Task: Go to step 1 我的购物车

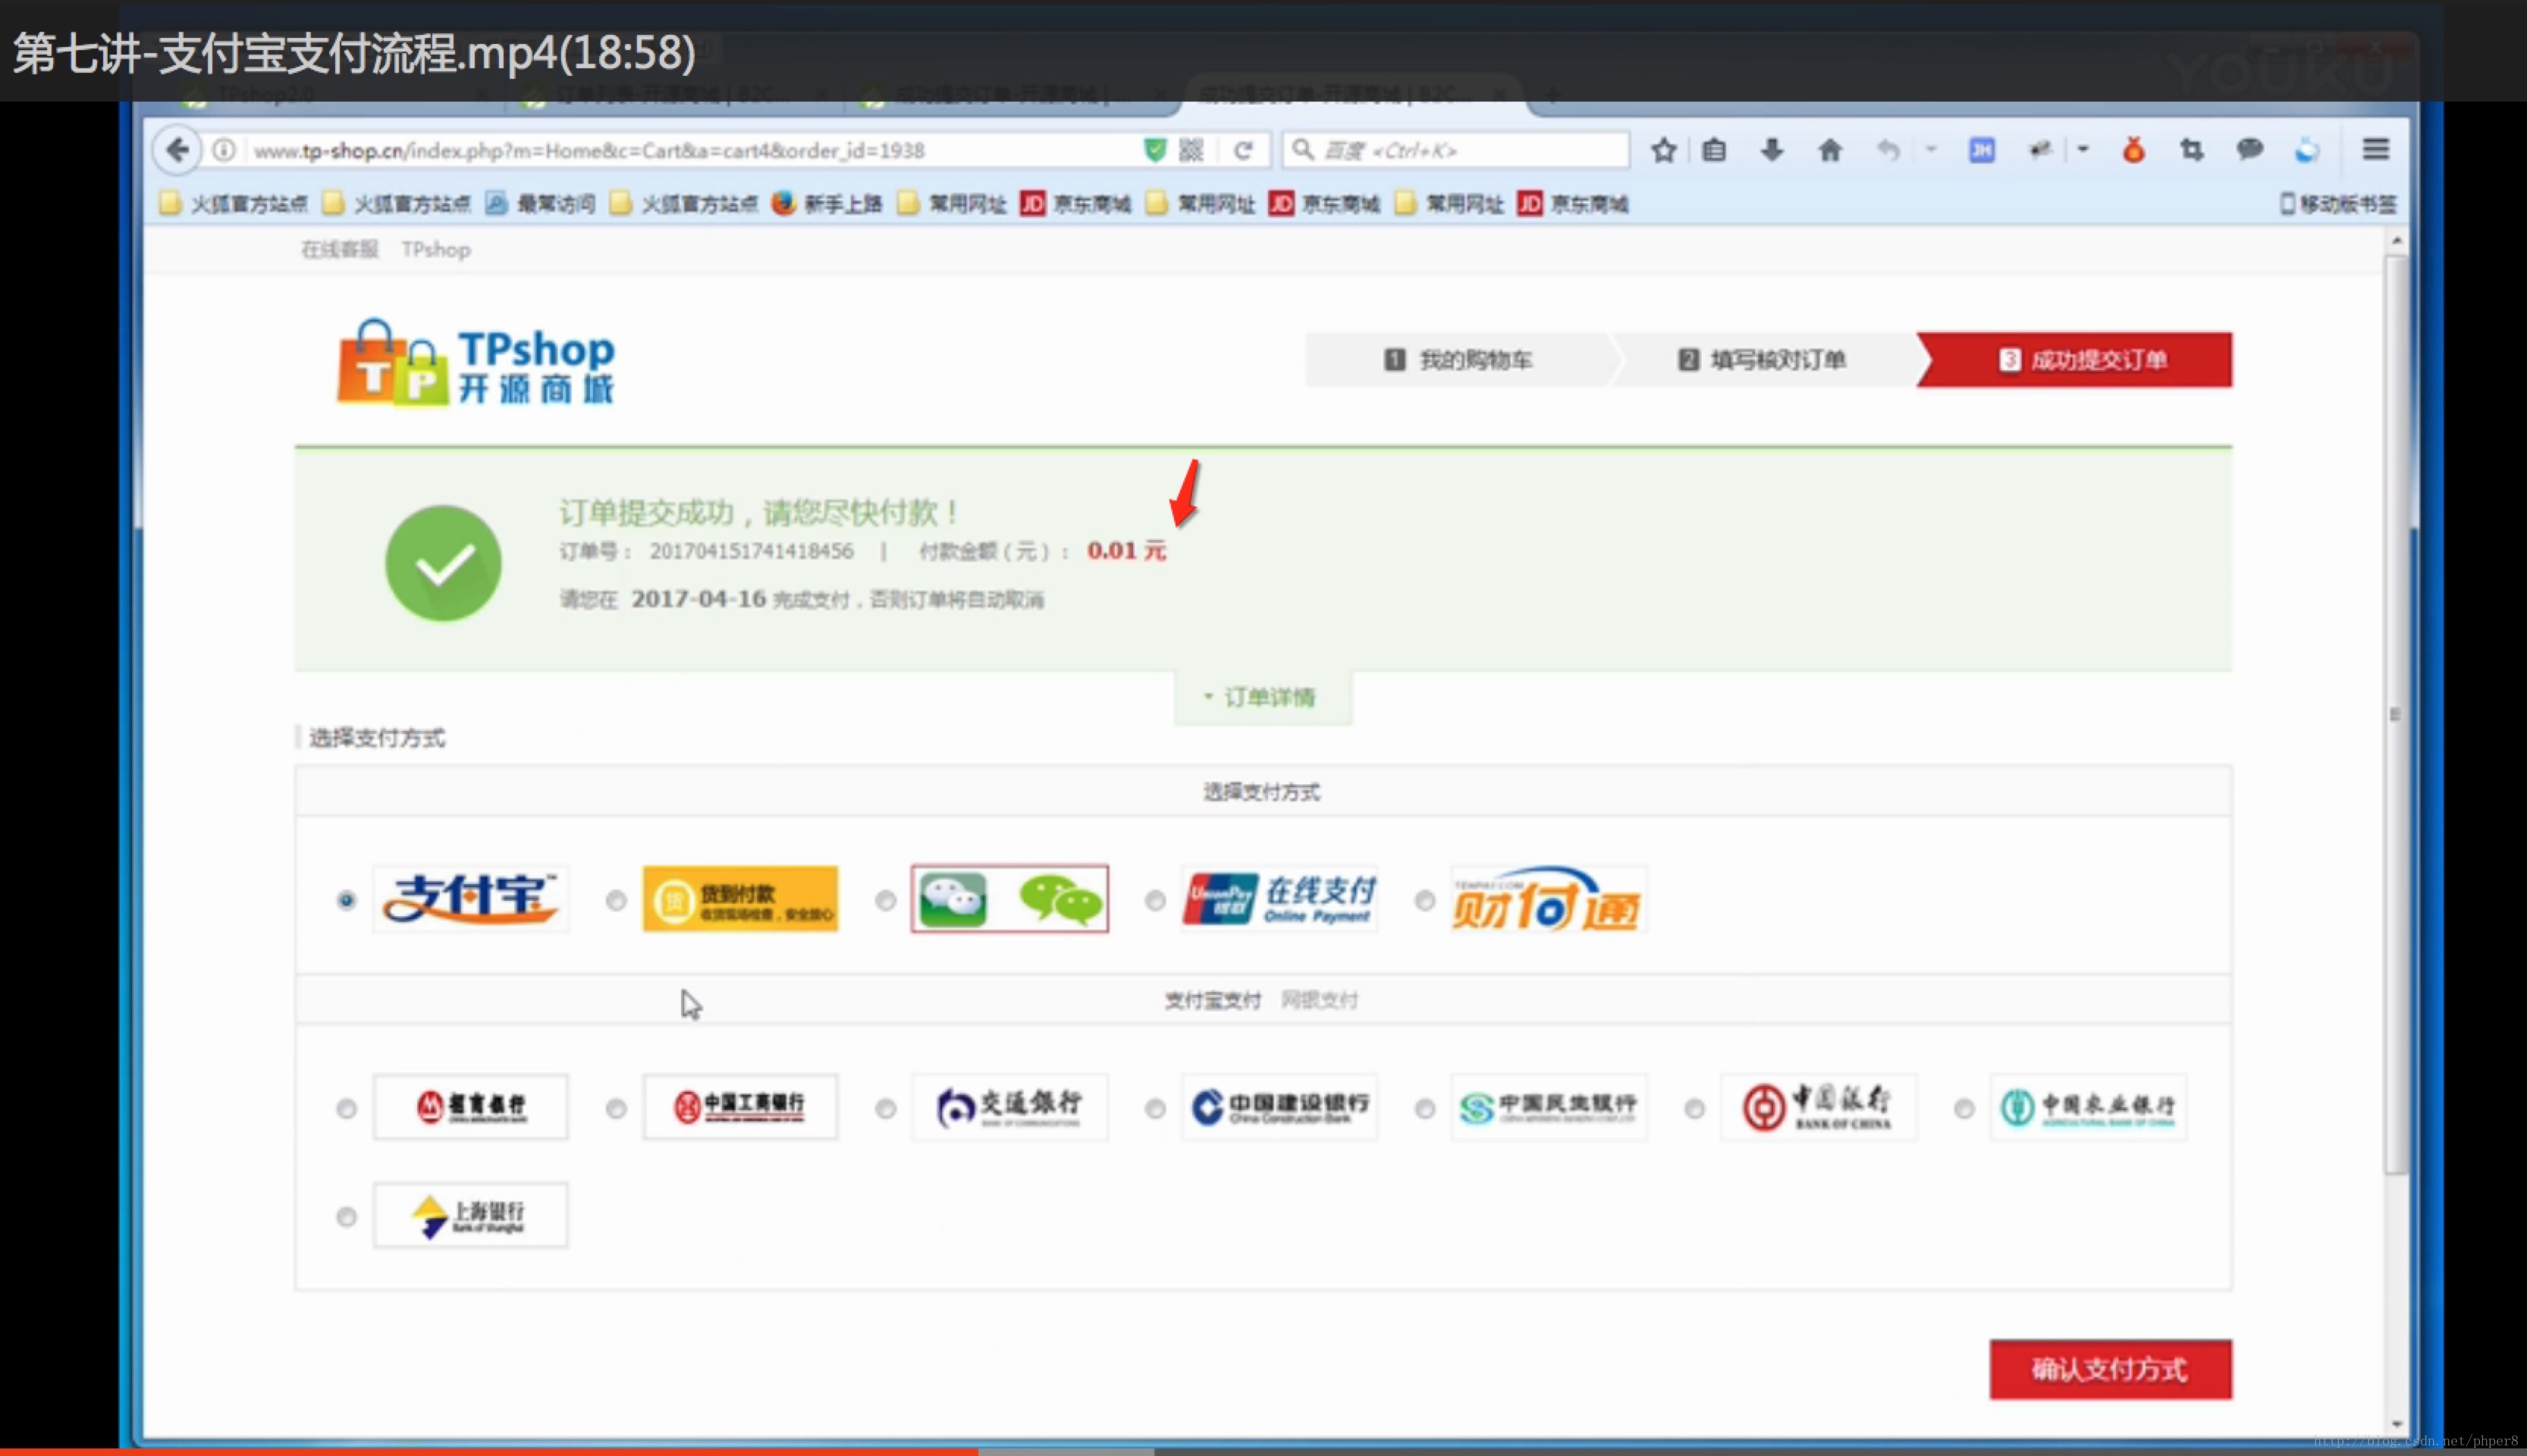Action: tap(1458, 360)
